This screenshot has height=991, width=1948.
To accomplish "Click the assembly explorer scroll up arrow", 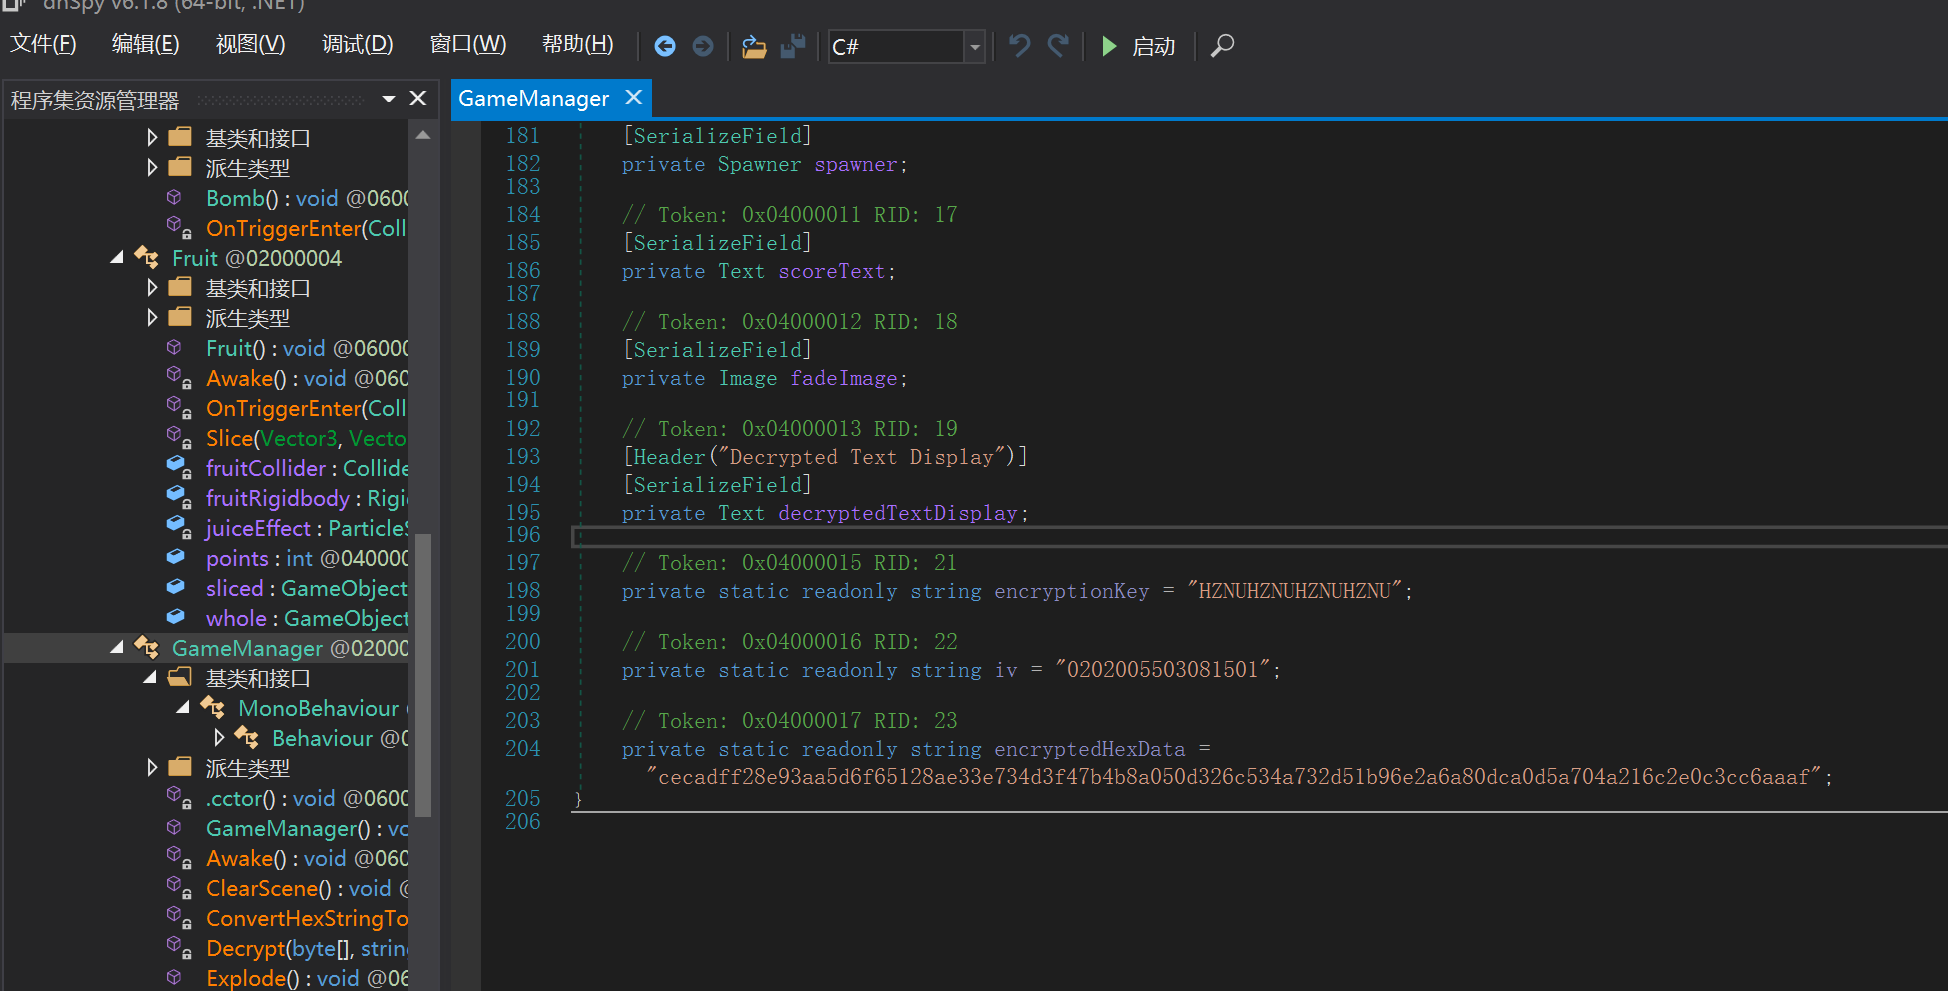I will [423, 135].
